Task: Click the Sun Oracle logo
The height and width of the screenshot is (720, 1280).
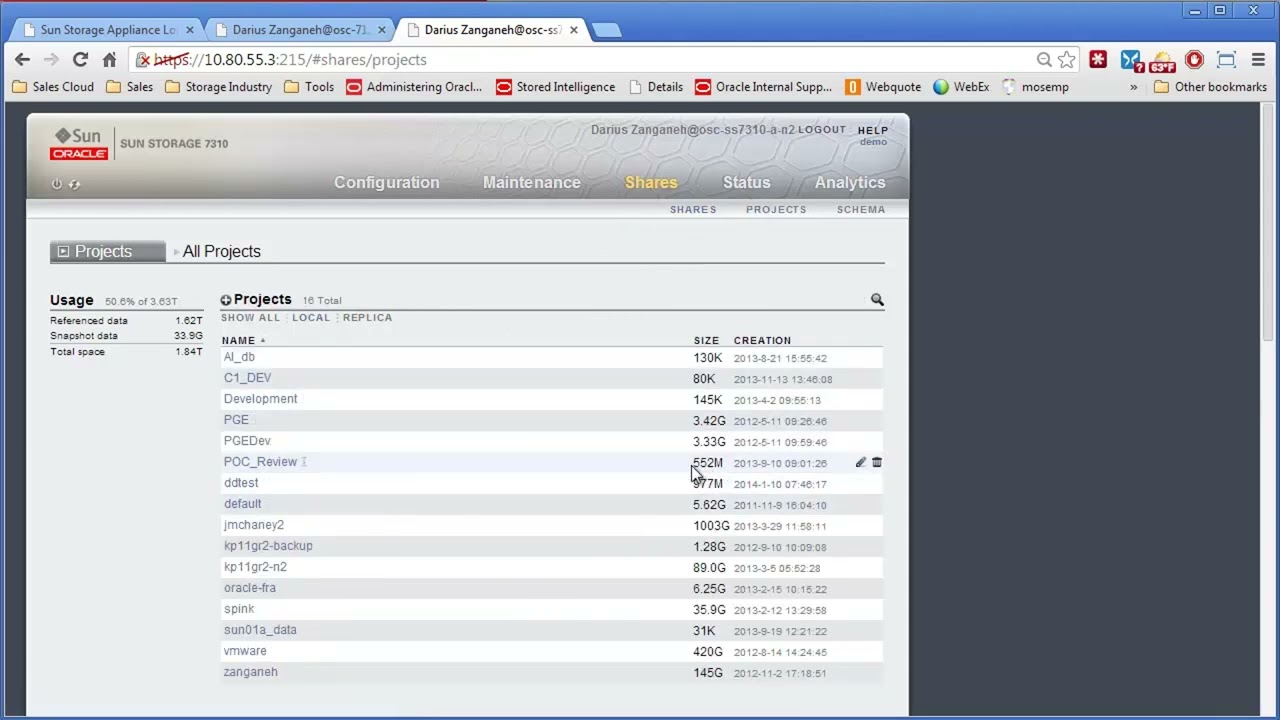Action: point(79,144)
